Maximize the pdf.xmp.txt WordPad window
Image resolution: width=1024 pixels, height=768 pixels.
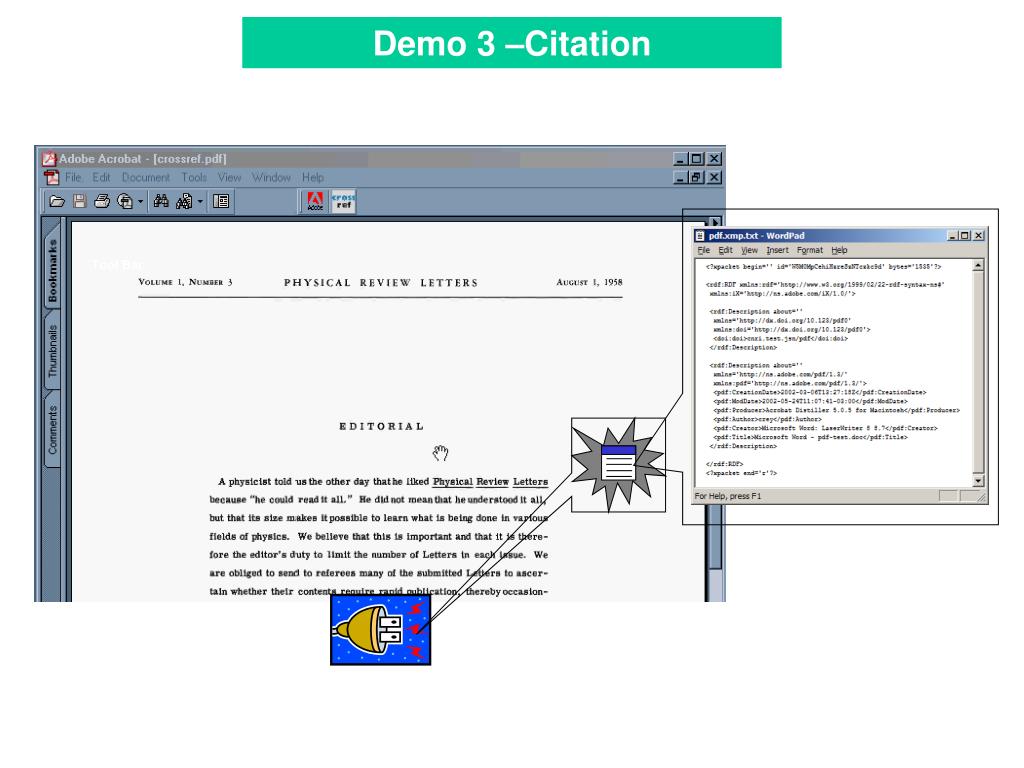(964, 236)
